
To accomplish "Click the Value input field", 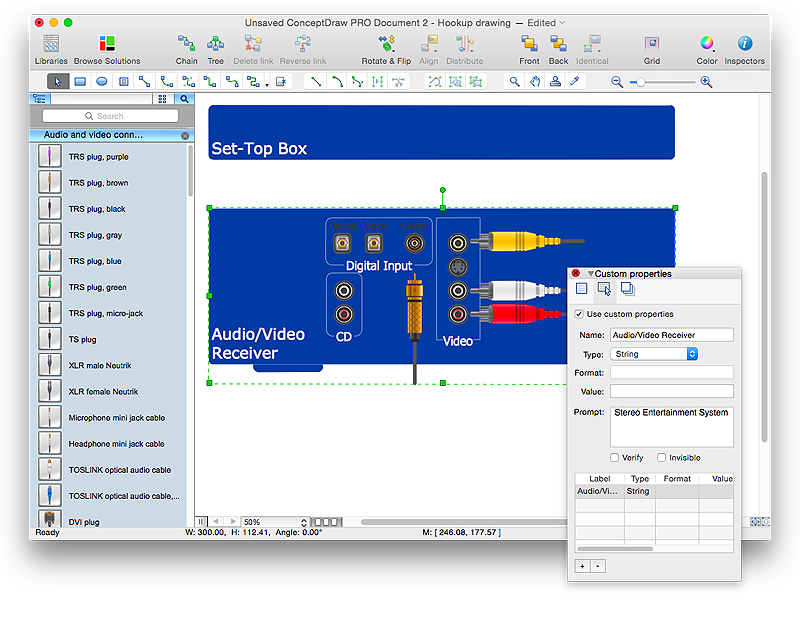I will 671,391.
